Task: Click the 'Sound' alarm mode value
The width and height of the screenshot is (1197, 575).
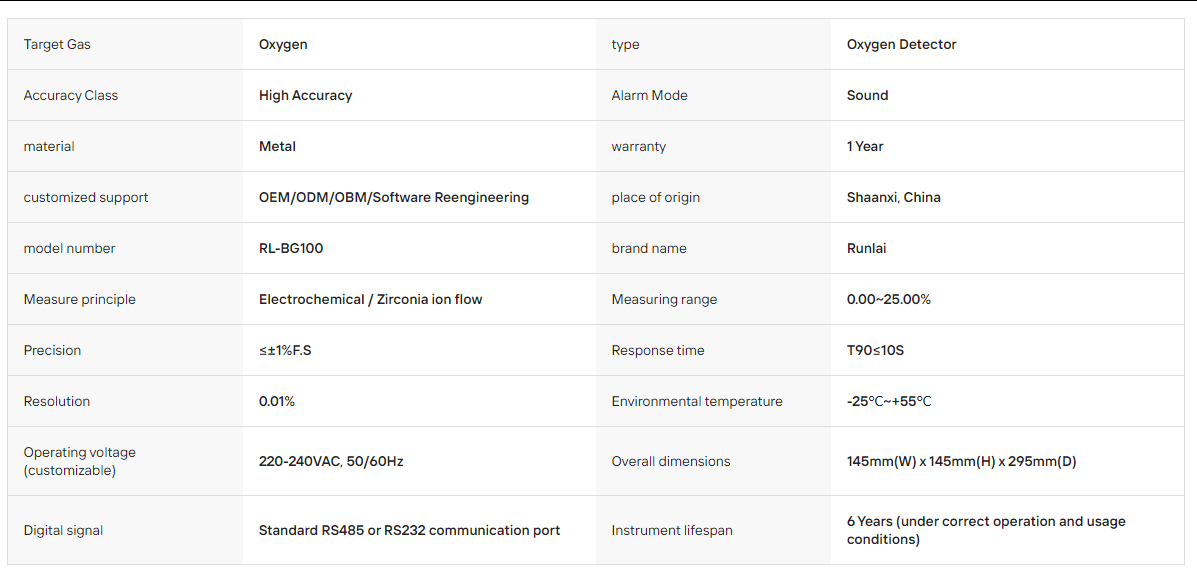Action: click(867, 95)
